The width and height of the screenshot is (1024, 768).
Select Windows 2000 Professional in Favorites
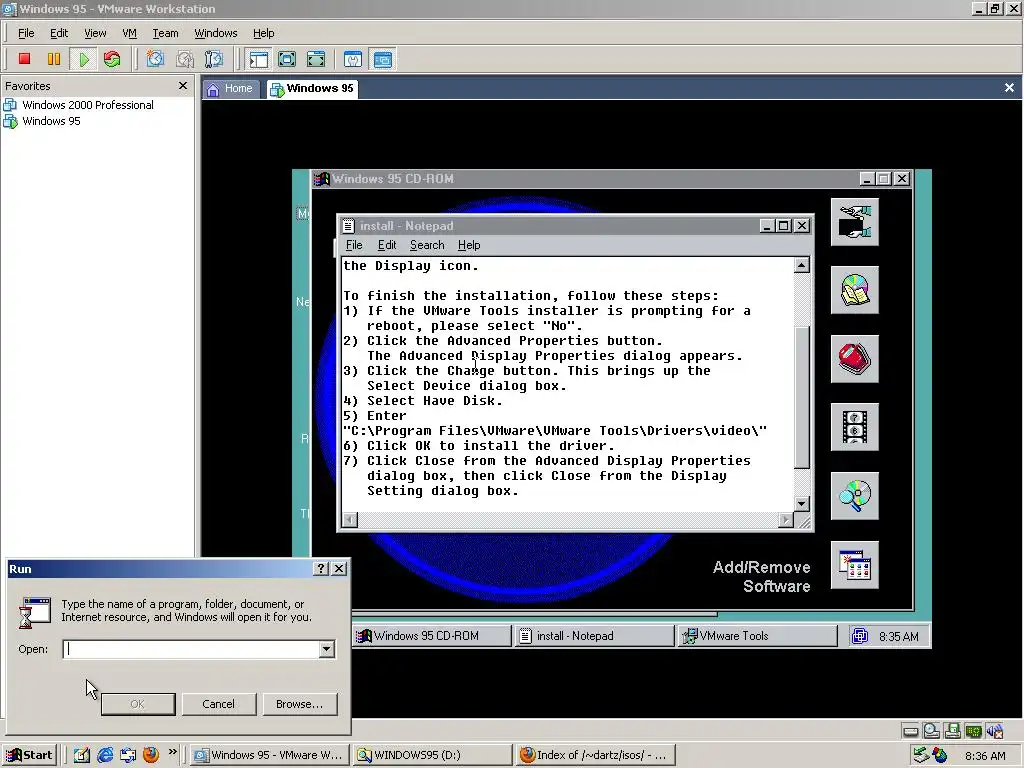[78, 105]
